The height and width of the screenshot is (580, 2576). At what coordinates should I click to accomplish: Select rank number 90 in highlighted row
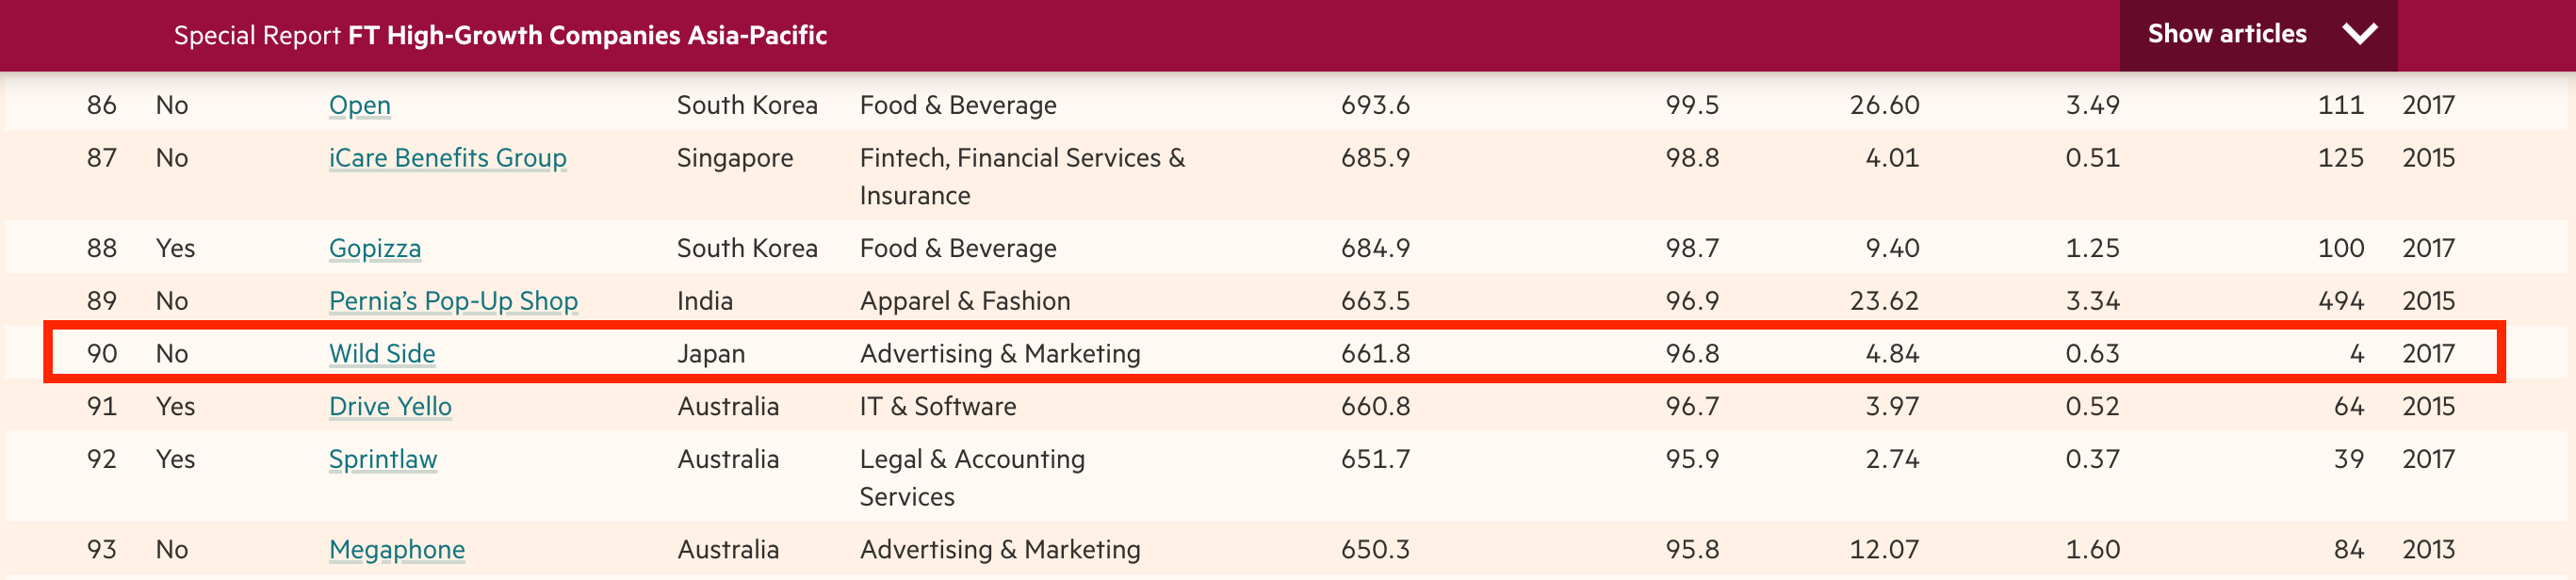(101, 354)
